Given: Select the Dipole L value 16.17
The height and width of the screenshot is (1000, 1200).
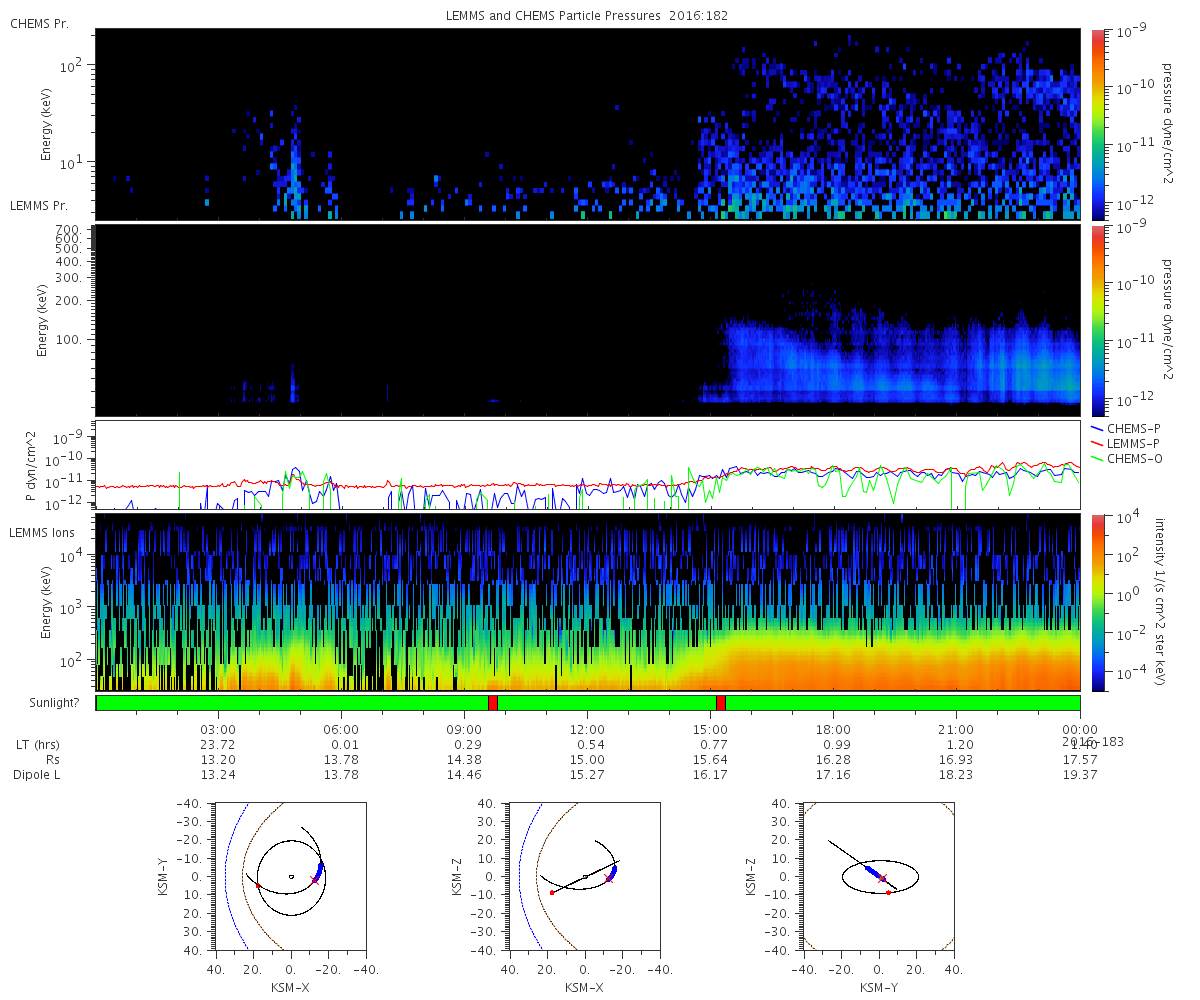Looking at the screenshot, I should pos(710,775).
